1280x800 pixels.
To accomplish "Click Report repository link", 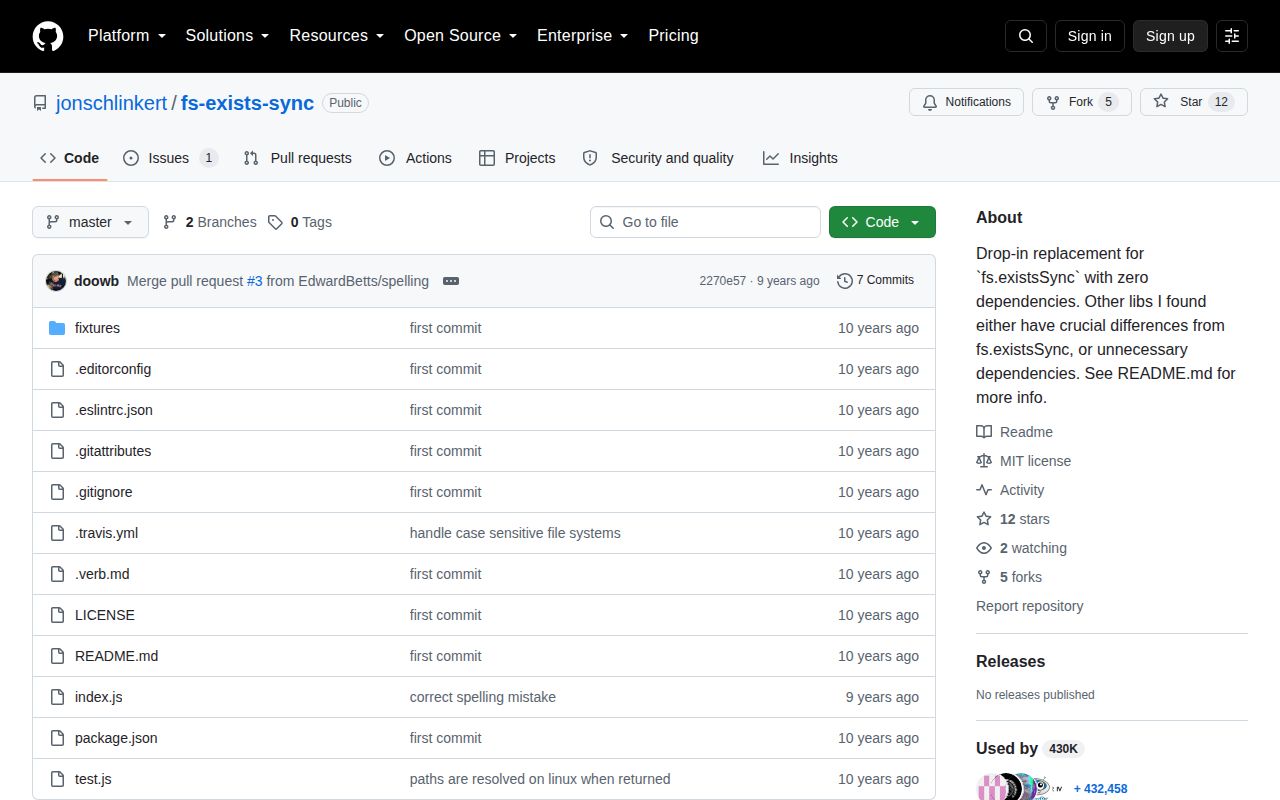I will coord(1029,606).
